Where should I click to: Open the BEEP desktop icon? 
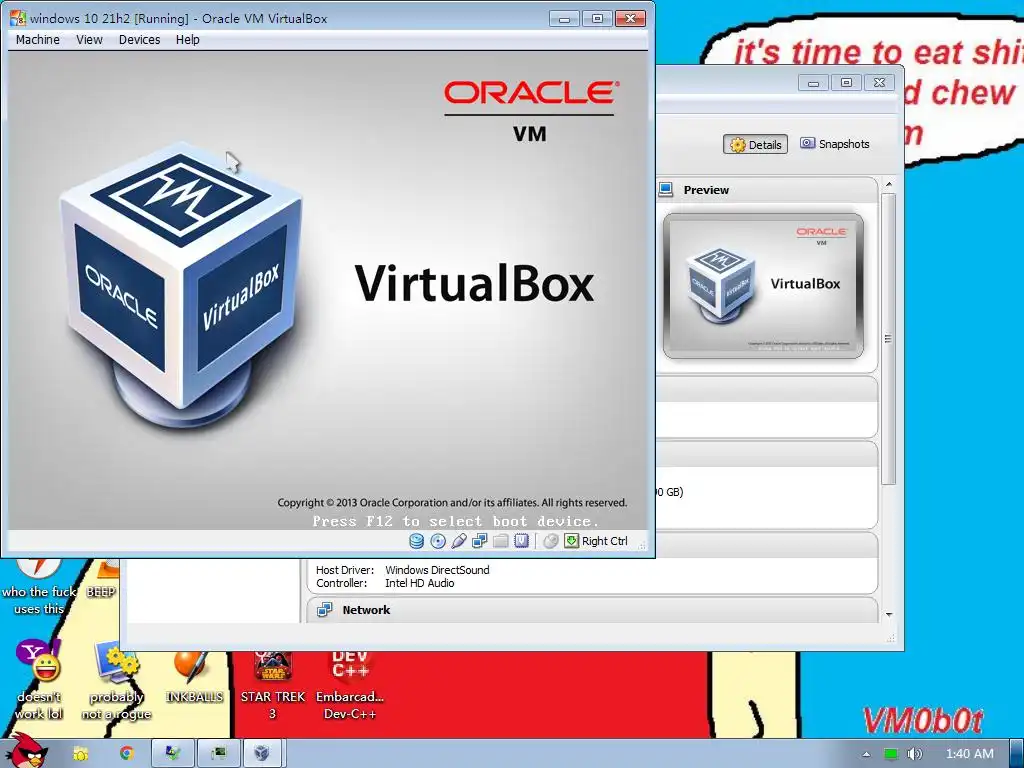click(x=102, y=580)
